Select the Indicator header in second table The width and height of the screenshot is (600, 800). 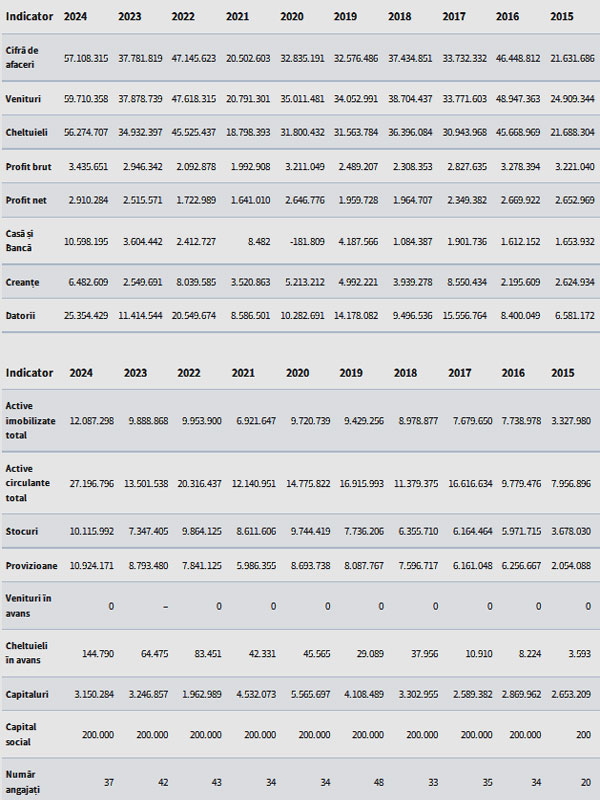click(29, 373)
